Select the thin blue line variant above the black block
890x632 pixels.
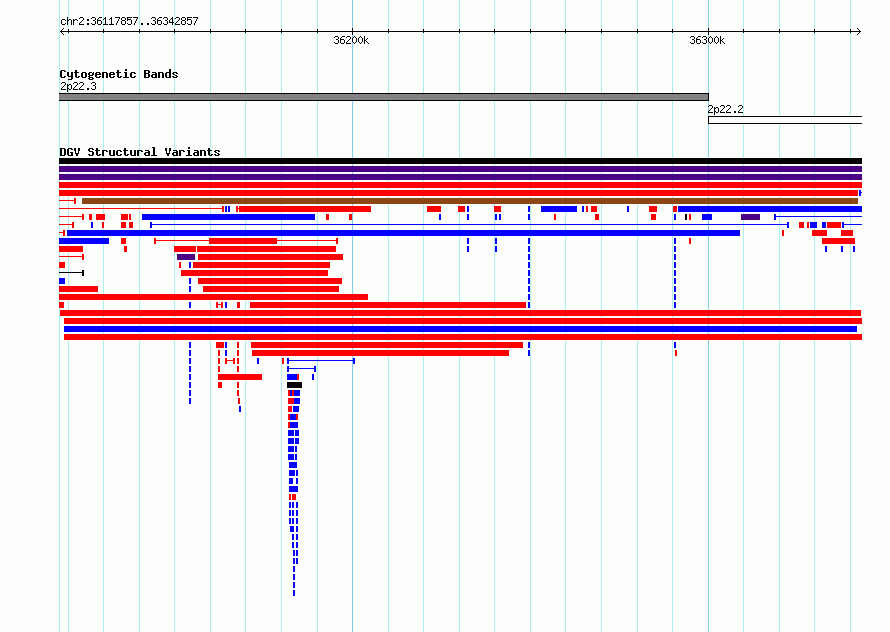pyautogui.click(x=301, y=369)
